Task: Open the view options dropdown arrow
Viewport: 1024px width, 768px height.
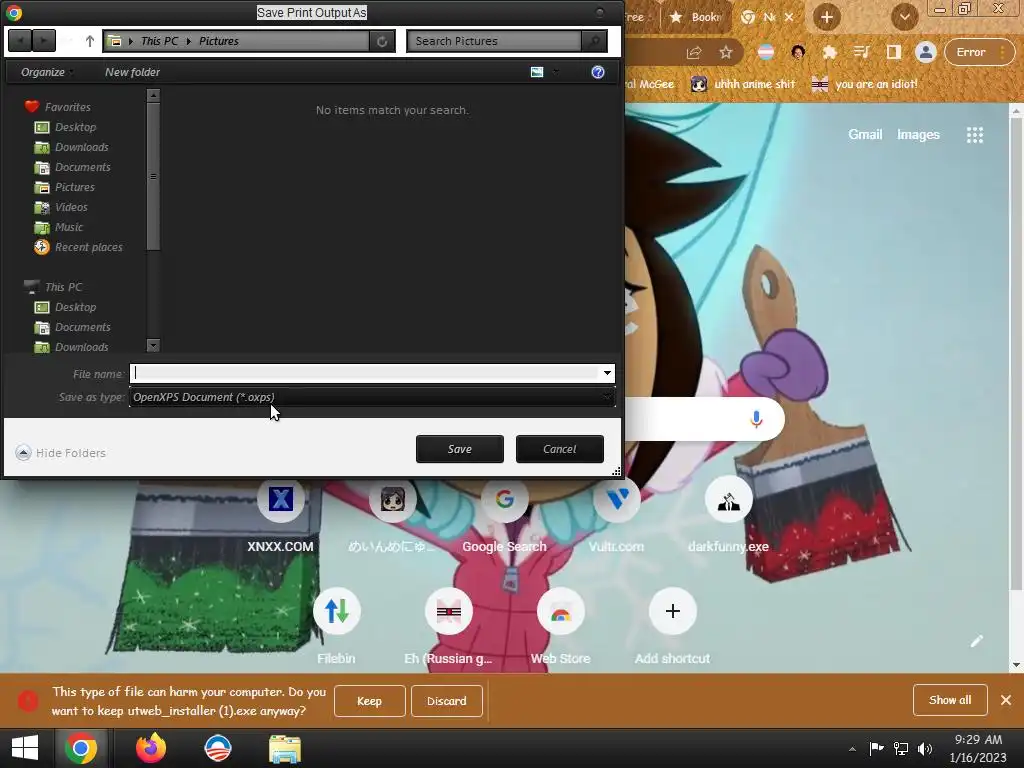Action: point(556,72)
